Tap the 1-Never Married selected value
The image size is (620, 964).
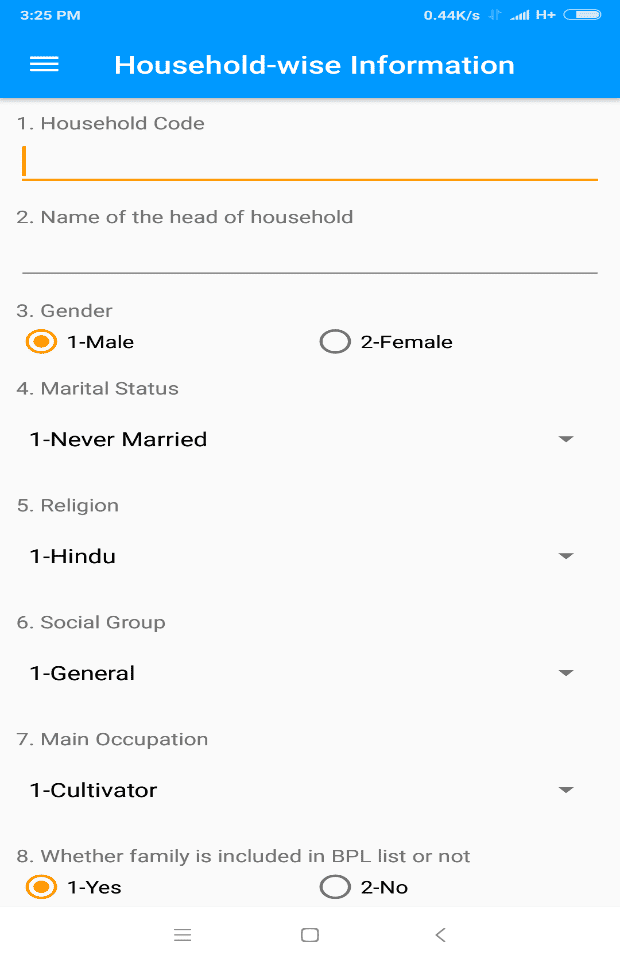(118, 439)
